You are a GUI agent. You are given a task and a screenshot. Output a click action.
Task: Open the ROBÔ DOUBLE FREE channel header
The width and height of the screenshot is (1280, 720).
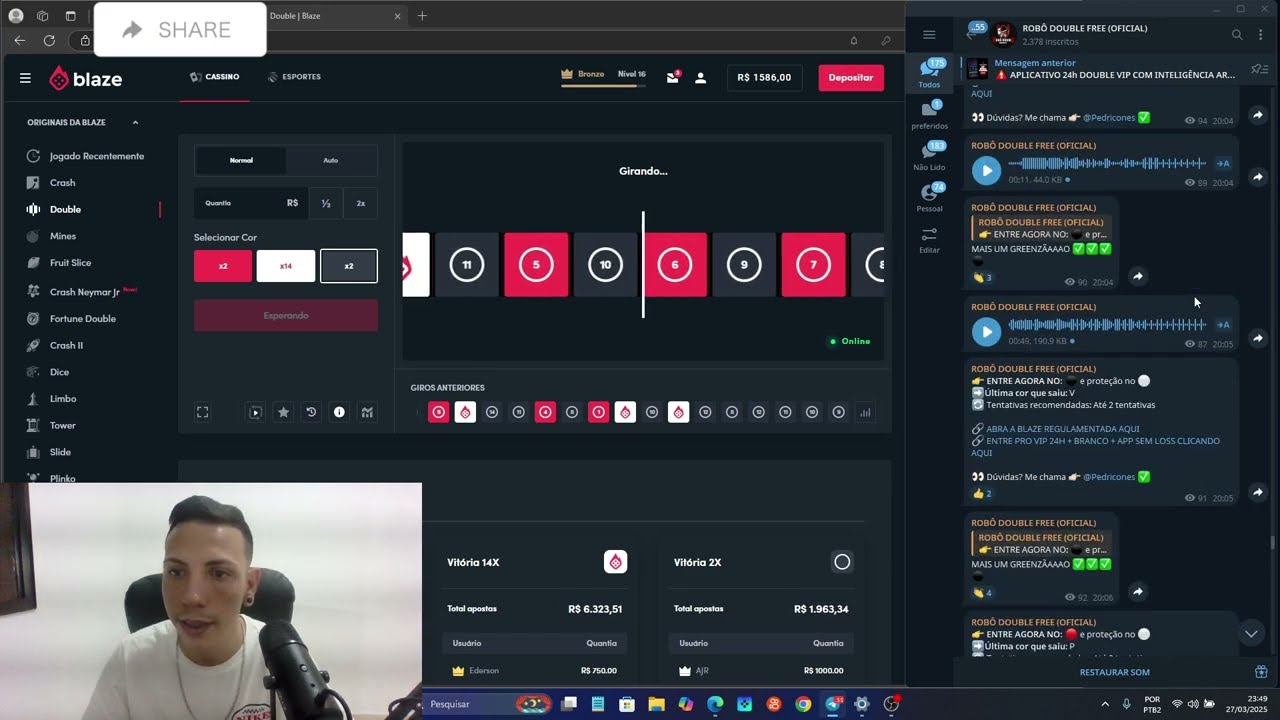tap(1084, 35)
